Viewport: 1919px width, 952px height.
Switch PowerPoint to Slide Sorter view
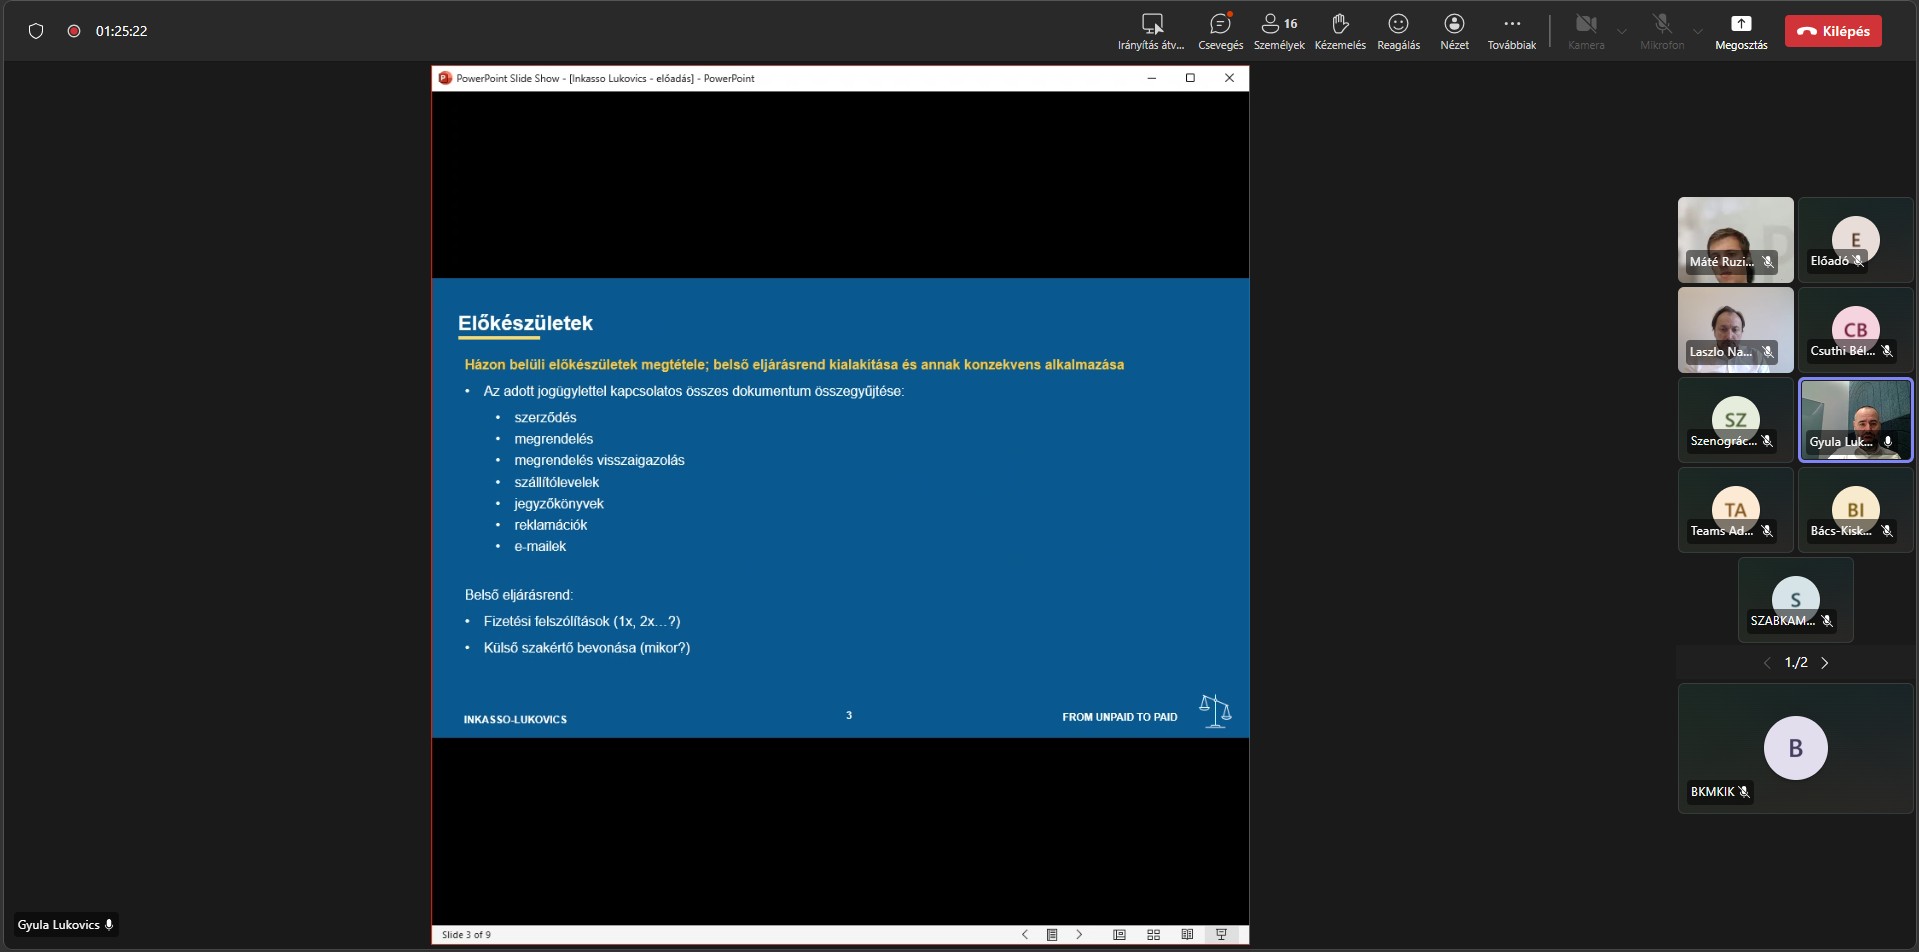click(1153, 935)
